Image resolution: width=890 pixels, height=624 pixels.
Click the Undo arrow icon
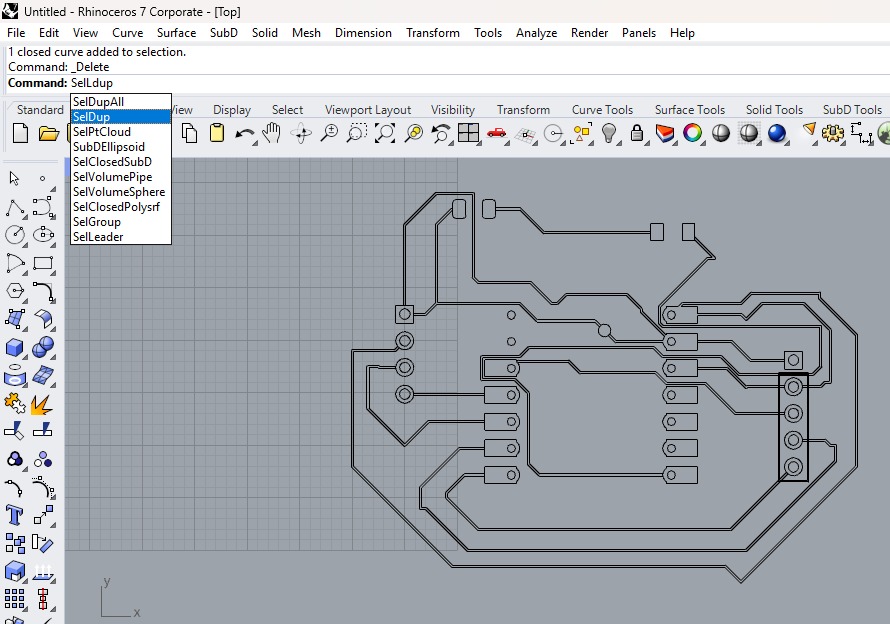(244, 133)
